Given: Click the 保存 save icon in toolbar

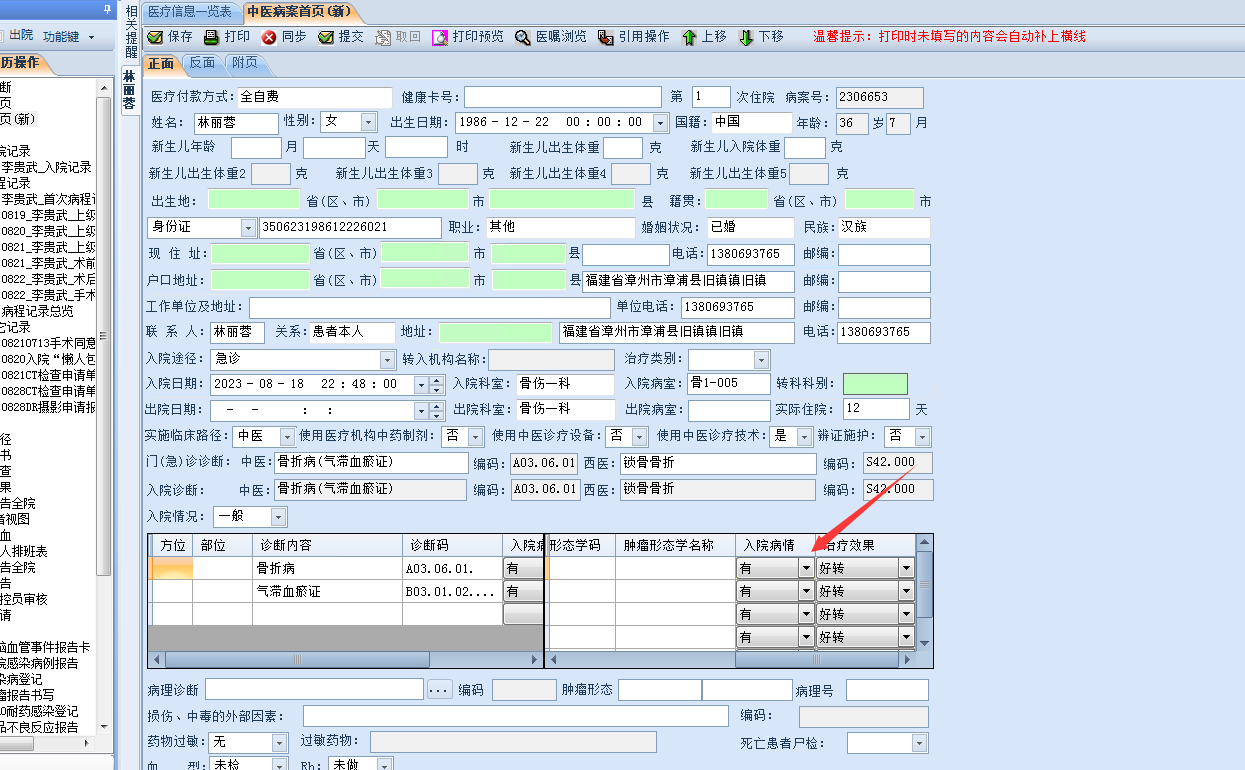Looking at the screenshot, I should [x=156, y=37].
